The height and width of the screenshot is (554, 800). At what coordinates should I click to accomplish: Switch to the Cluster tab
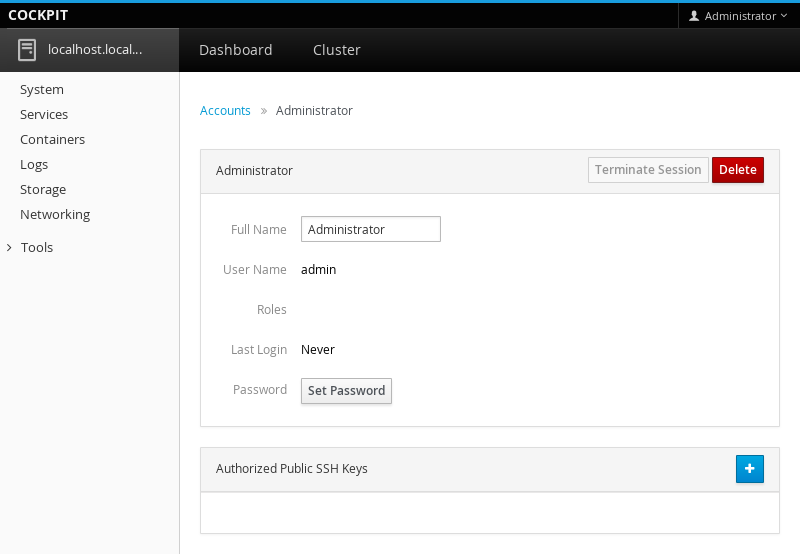[336, 50]
